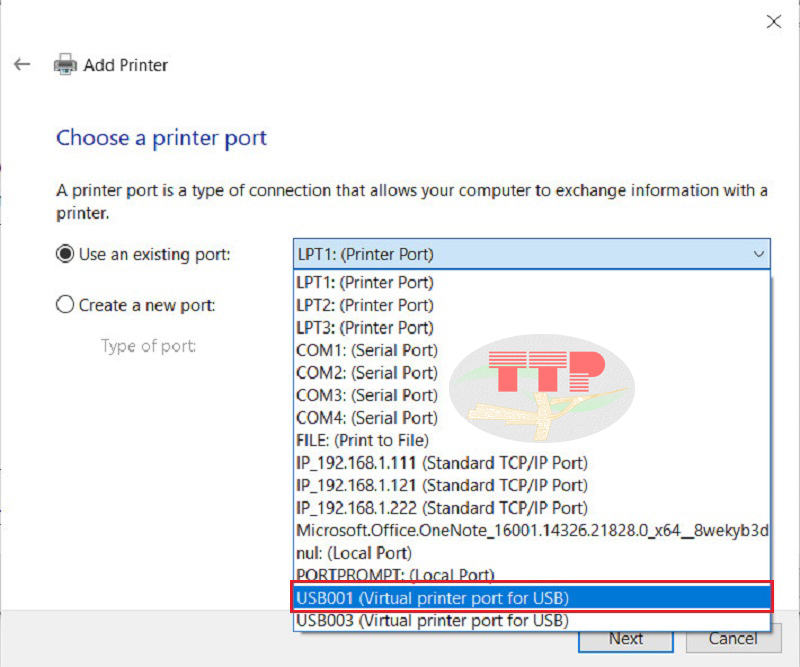Screen dimensions: 800x667
Task: Go back with the left arrow icon
Action: pyautogui.click(x=22, y=64)
